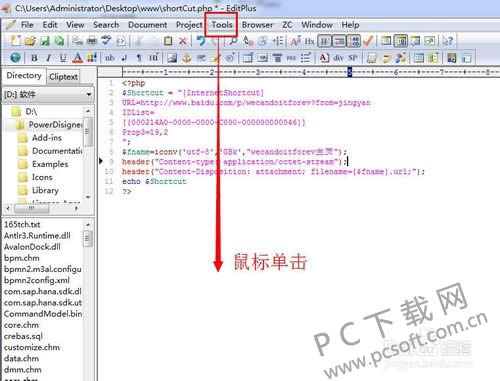Insert a list using the list icon

pos(306,58)
